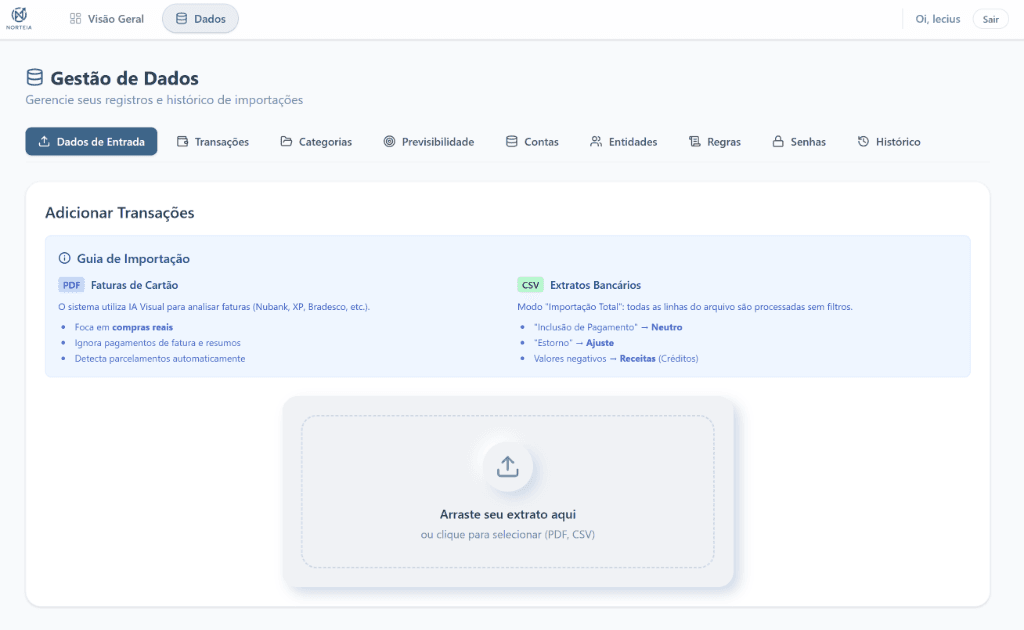Switch to the Transações tab

212,142
